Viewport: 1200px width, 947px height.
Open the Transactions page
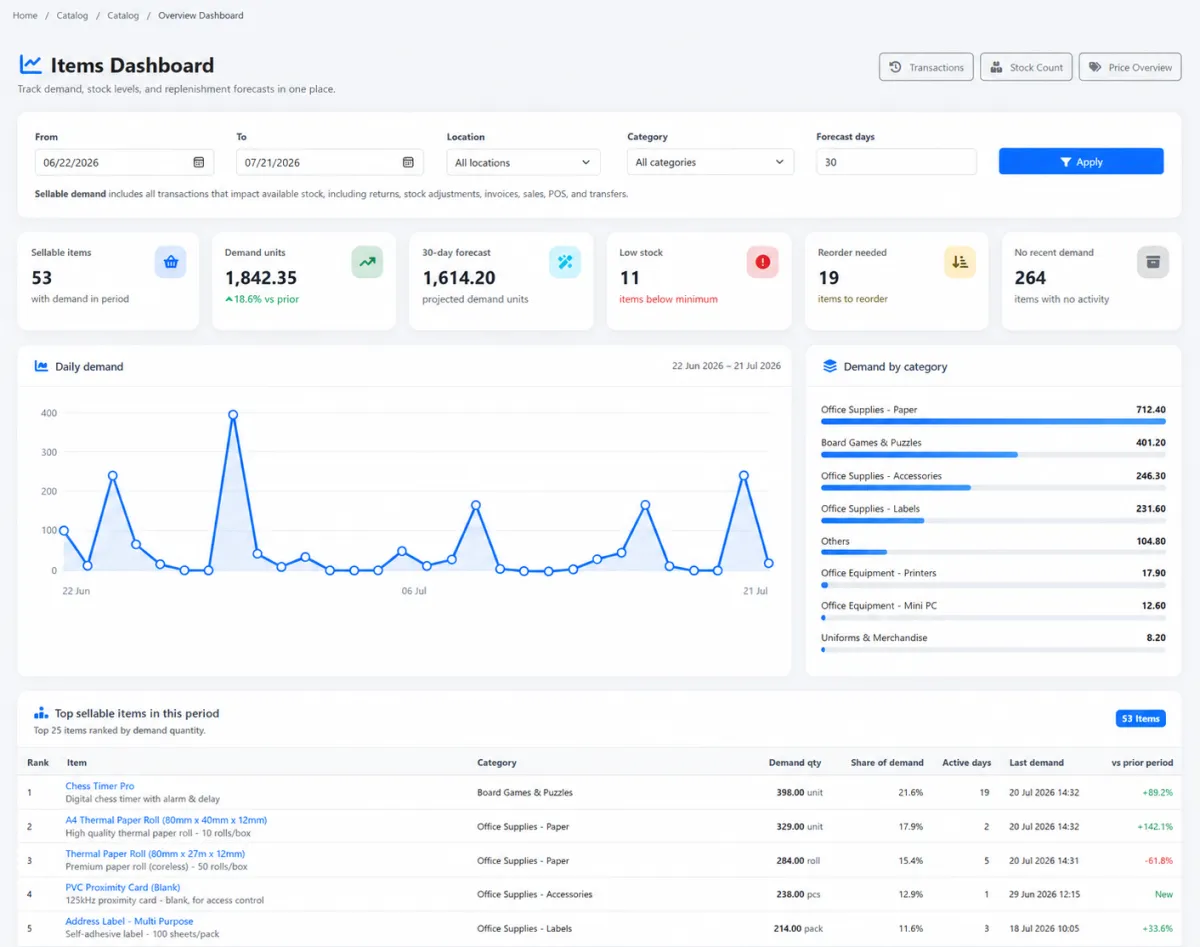point(926,67)
